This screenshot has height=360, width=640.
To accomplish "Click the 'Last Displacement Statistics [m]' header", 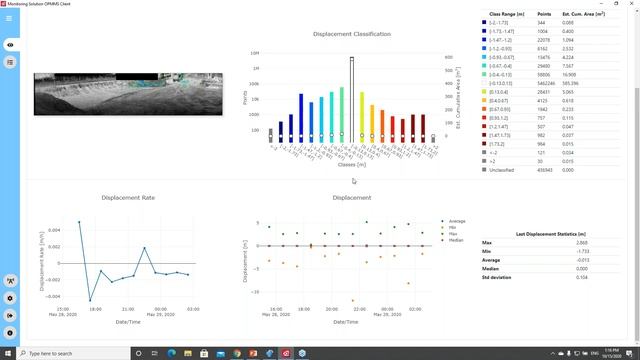I will tap(551, 234).
